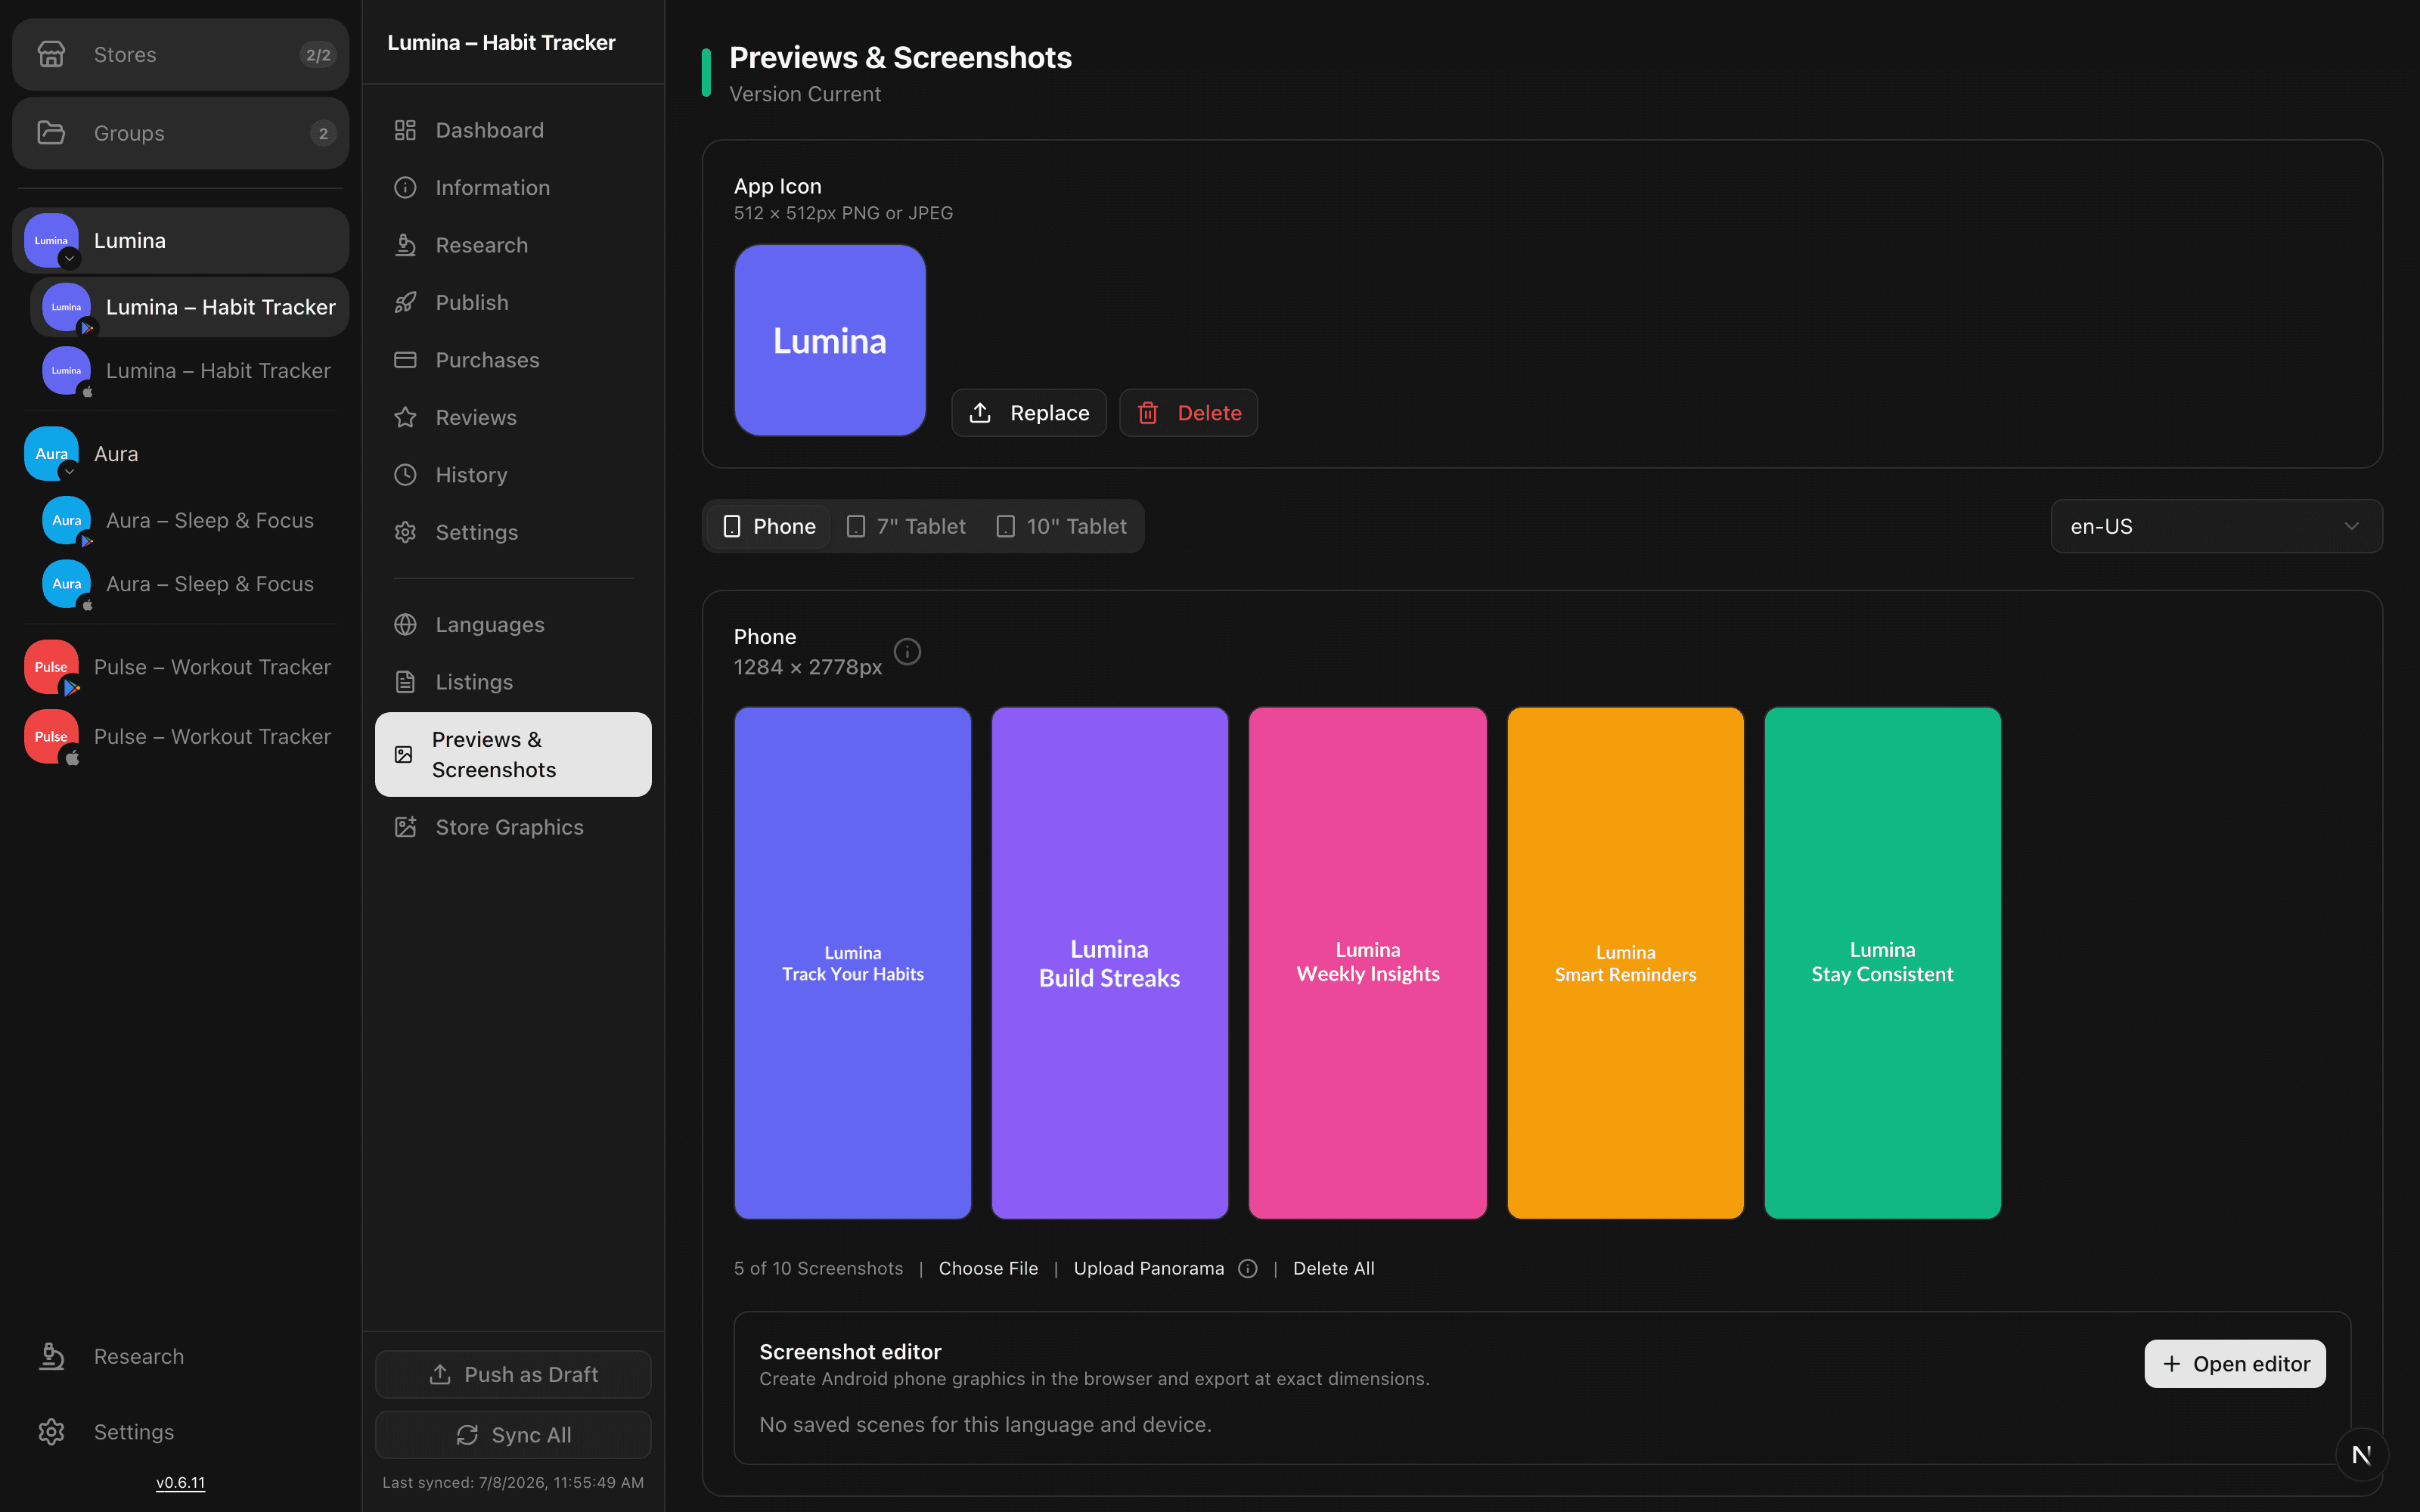Image resolution: width=2420 pixels, height=1512 pixels.
Task: Click the Lumina app icon preview
Action: (830, 340)
